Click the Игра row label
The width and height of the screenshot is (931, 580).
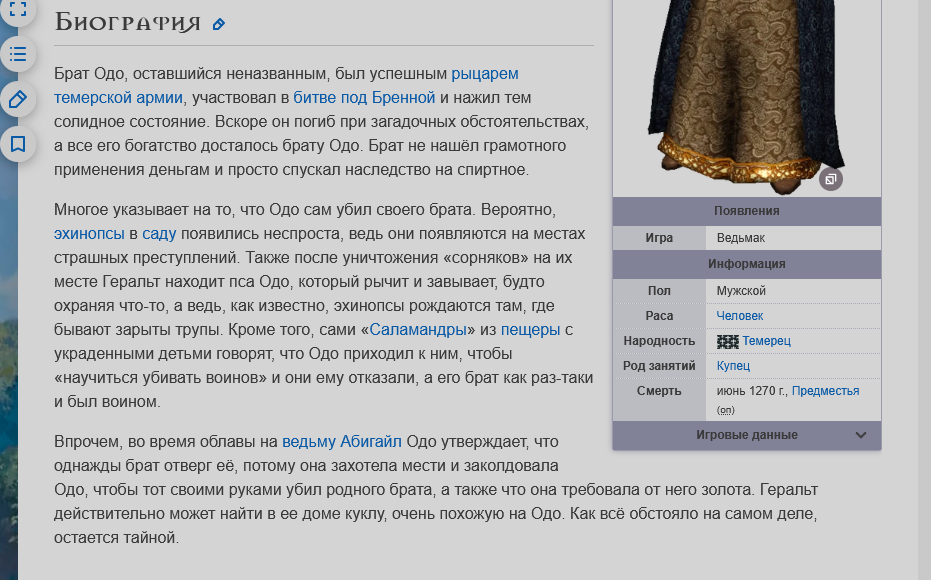tap(659, 238)
